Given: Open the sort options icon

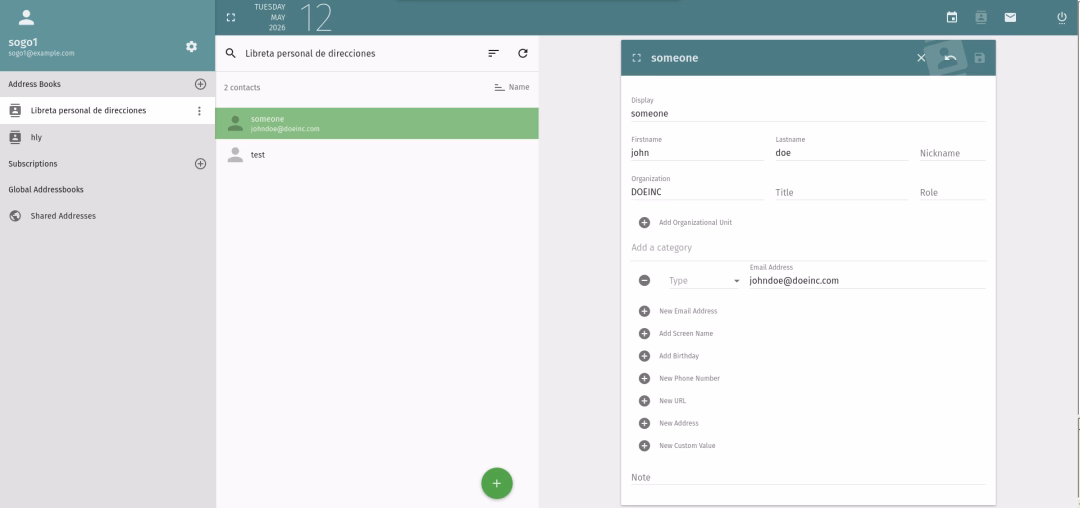Looking at the screenshot, I should click(493, 53).
